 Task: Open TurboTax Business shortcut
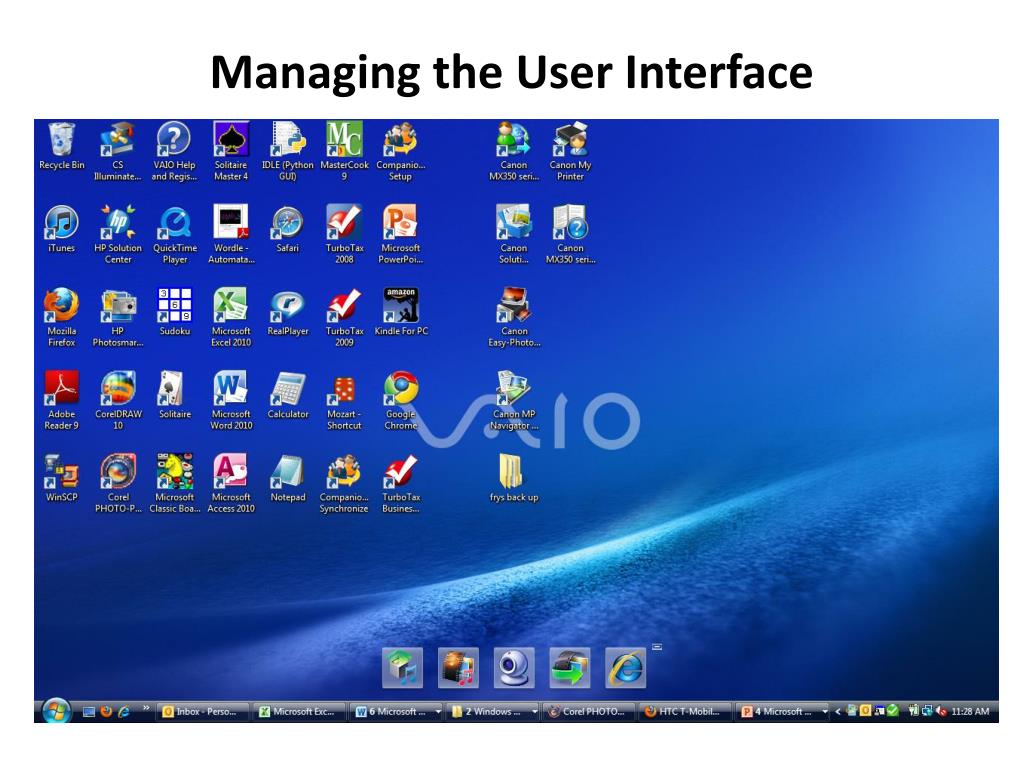[400, 483]
